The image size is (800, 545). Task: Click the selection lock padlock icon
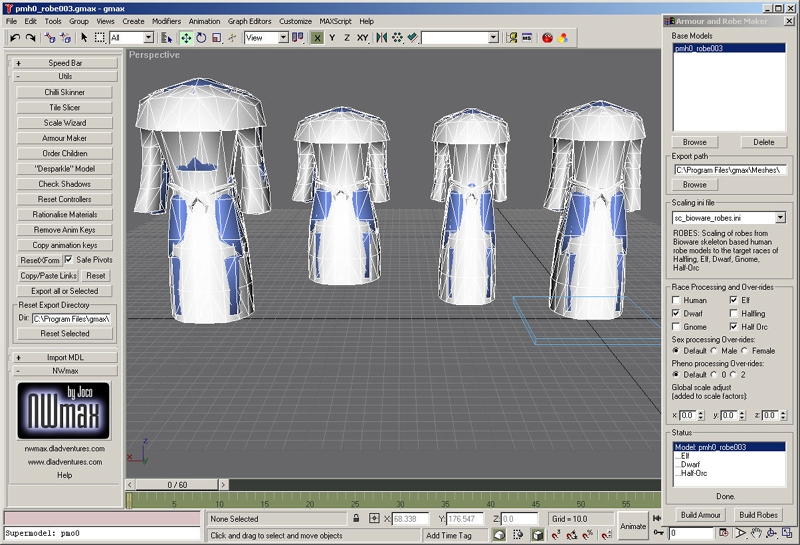(356, 519)
